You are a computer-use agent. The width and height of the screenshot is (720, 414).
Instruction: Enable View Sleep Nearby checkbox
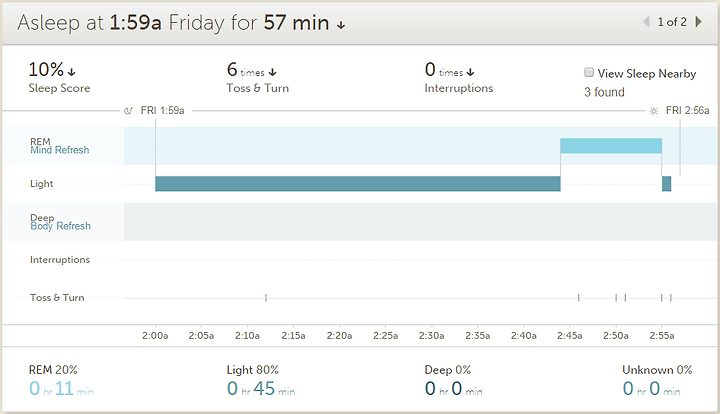click(x=589, y=73)
